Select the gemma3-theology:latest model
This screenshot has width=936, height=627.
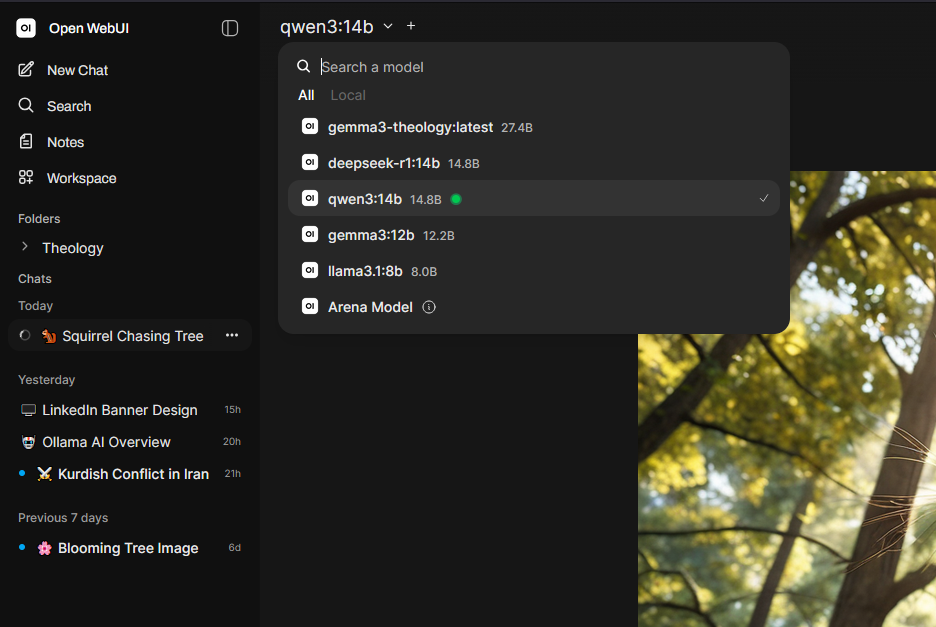pyautogui.click(x=534, y=127)
